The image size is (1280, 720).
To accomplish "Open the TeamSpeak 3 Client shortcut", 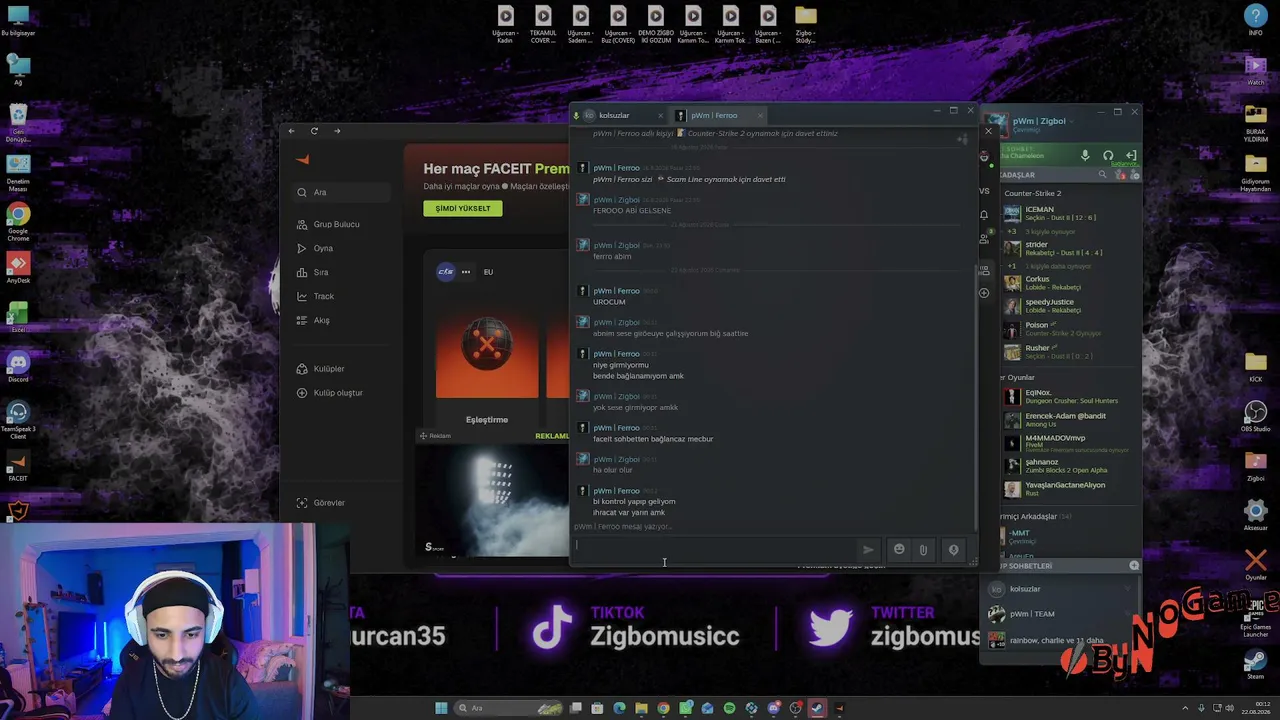I will [x=18, y=419].
